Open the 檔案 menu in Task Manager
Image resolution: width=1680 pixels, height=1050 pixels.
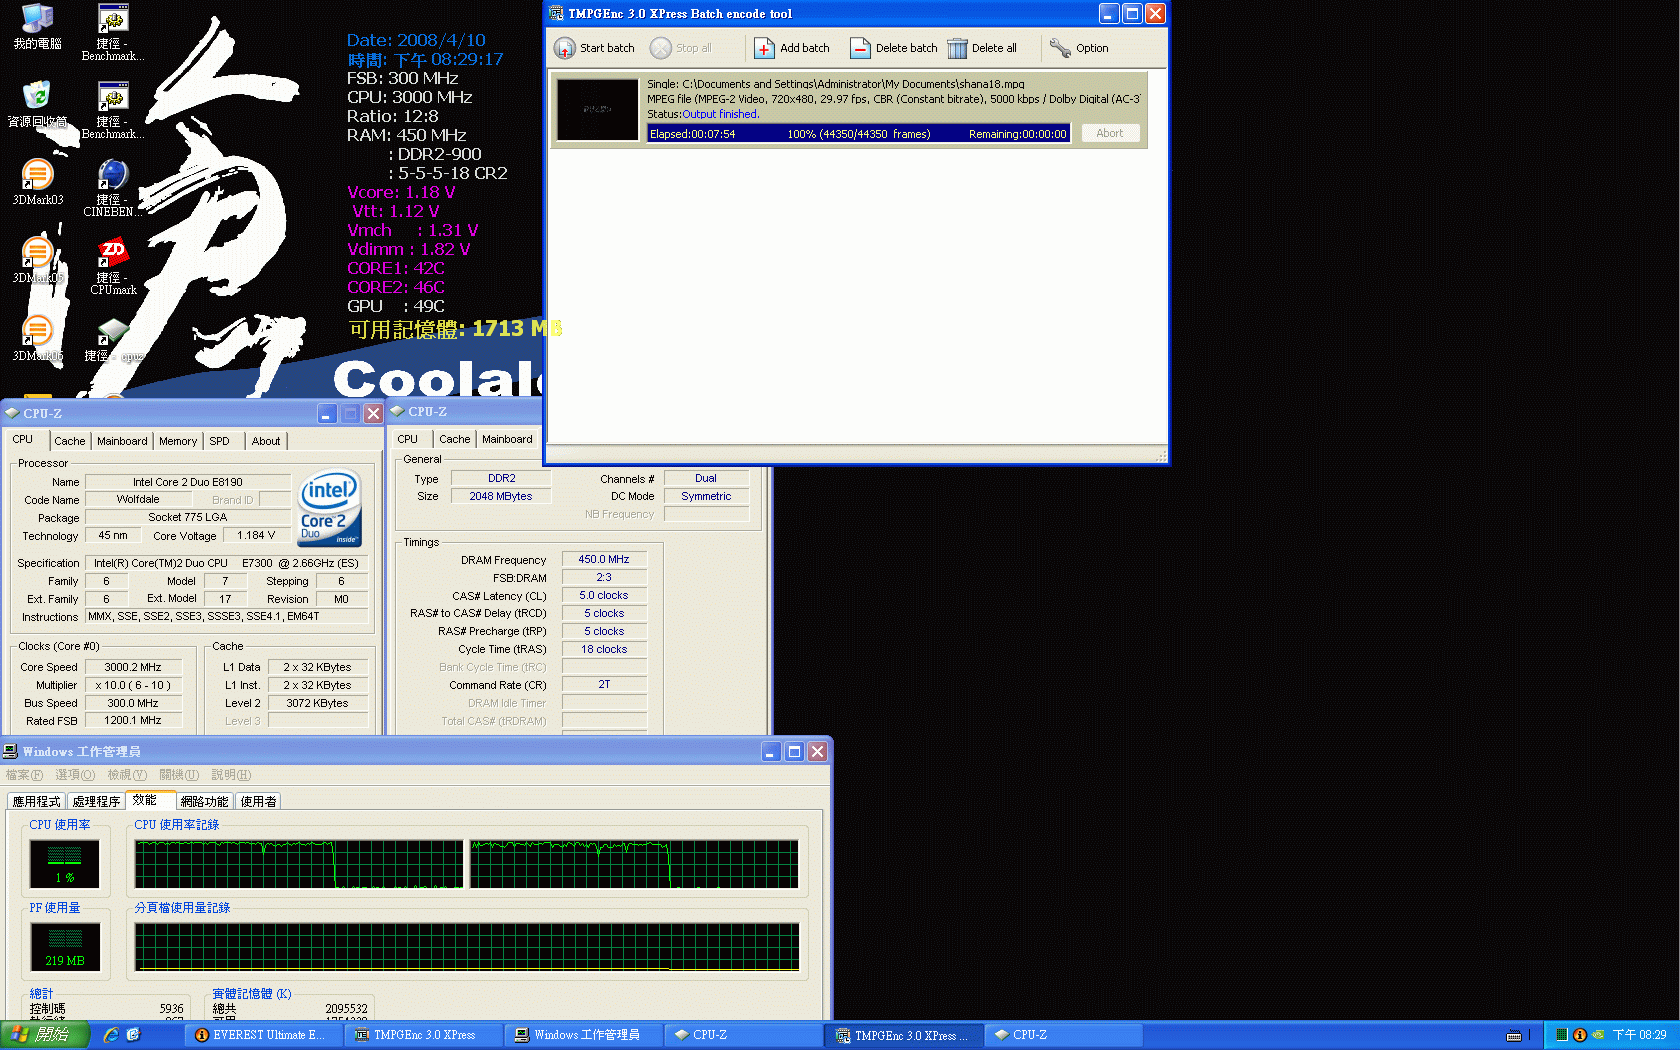(x=24, y=775)
